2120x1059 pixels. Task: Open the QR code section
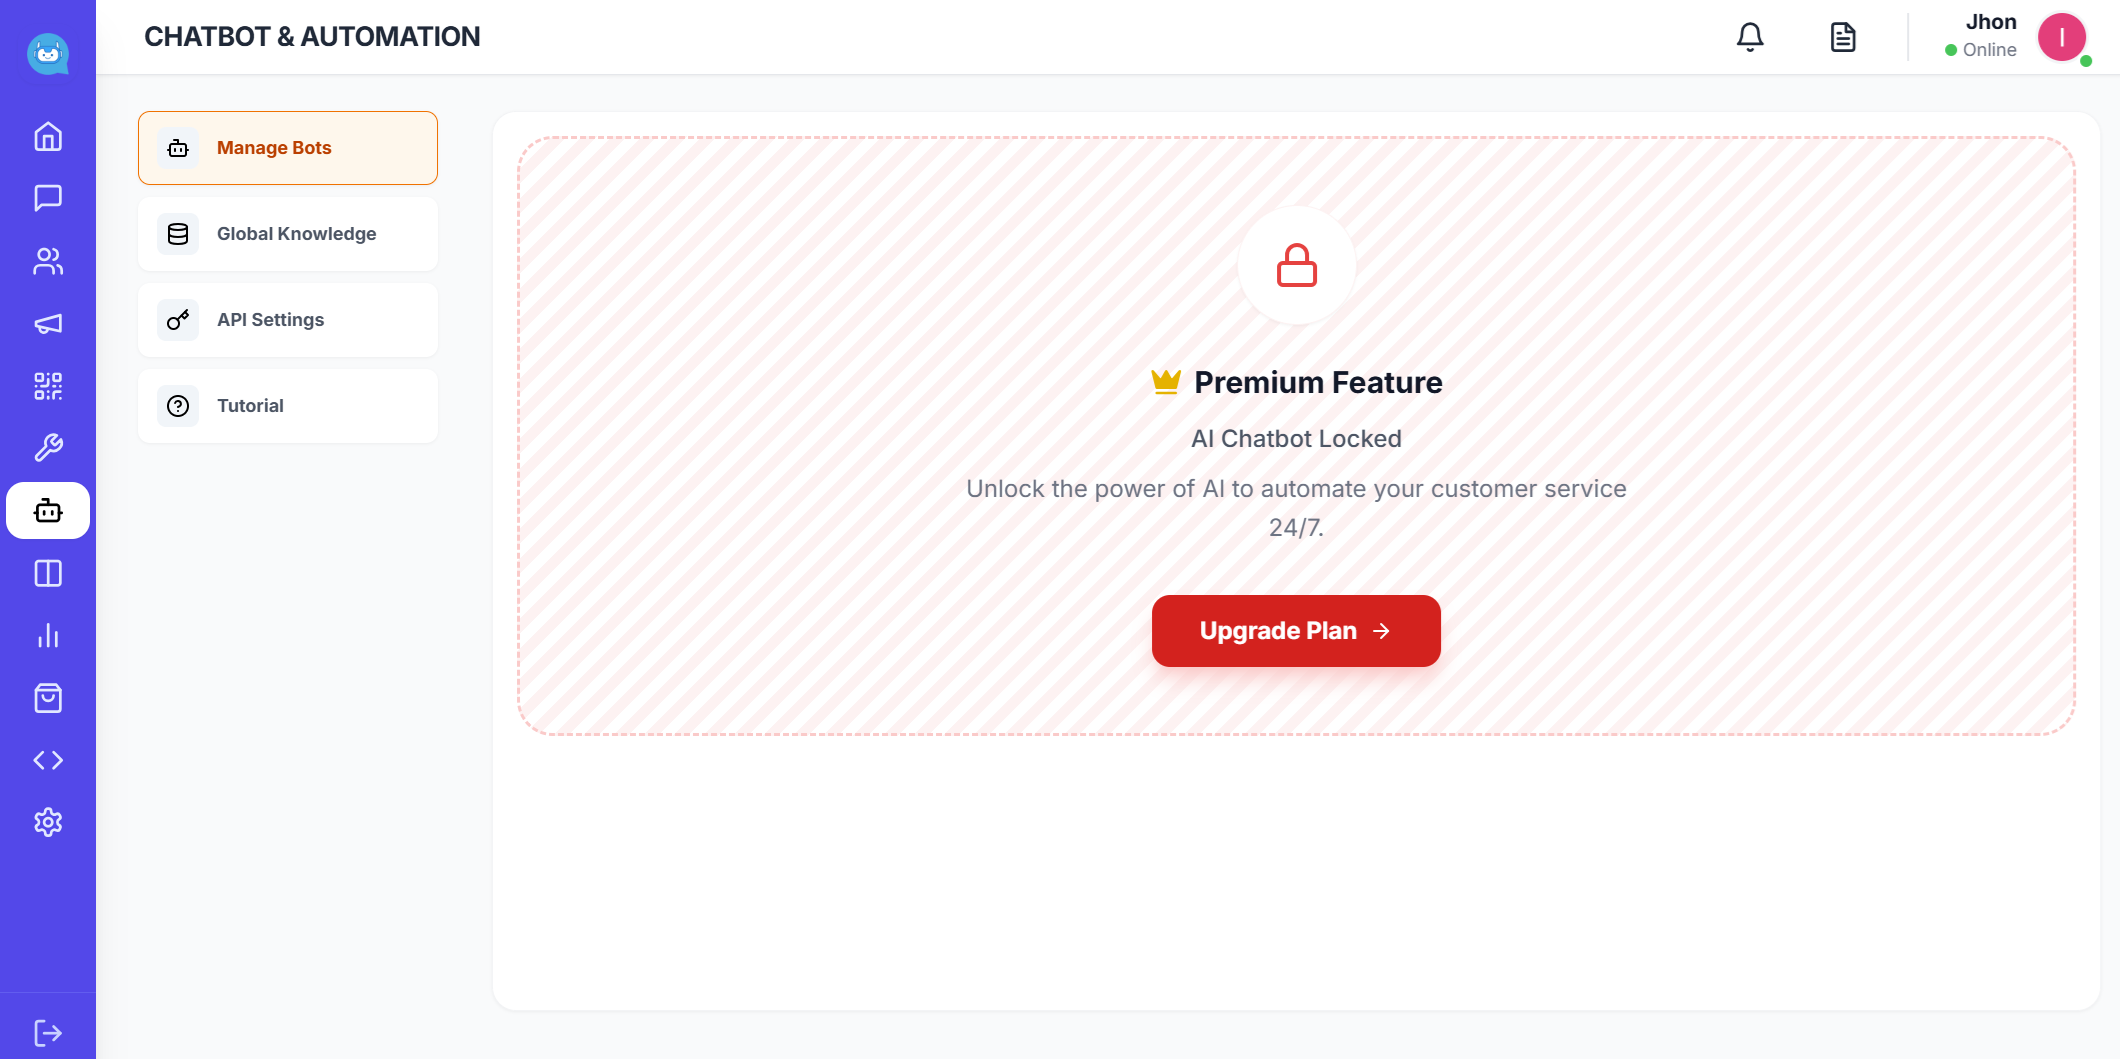click(x=47, y=385)
